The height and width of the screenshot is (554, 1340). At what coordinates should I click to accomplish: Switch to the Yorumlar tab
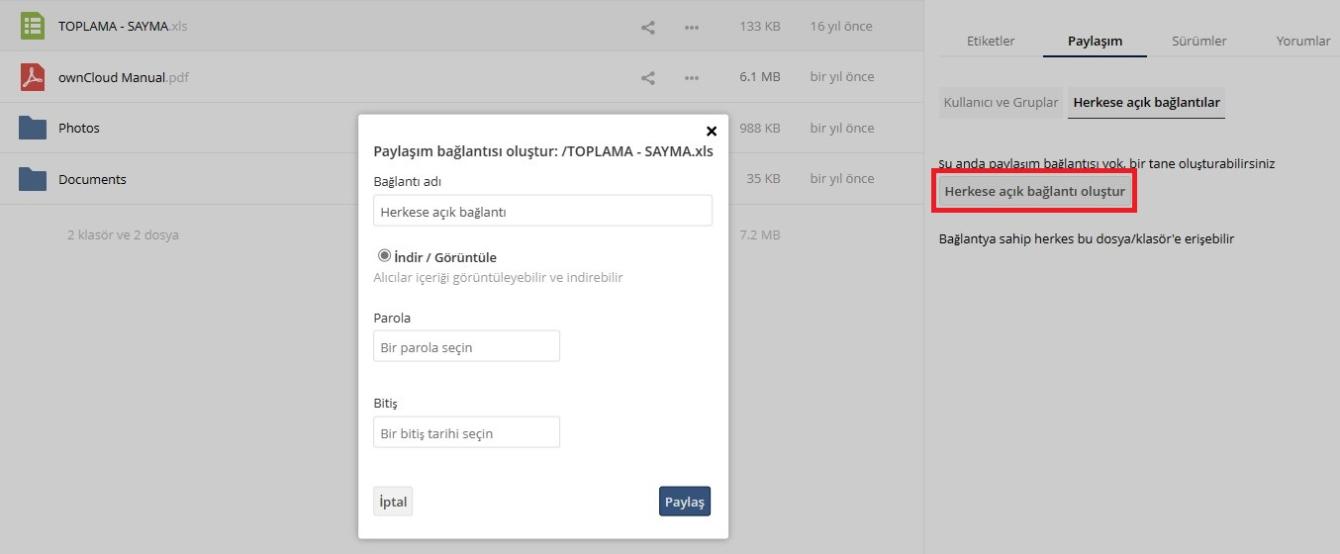1303,41
